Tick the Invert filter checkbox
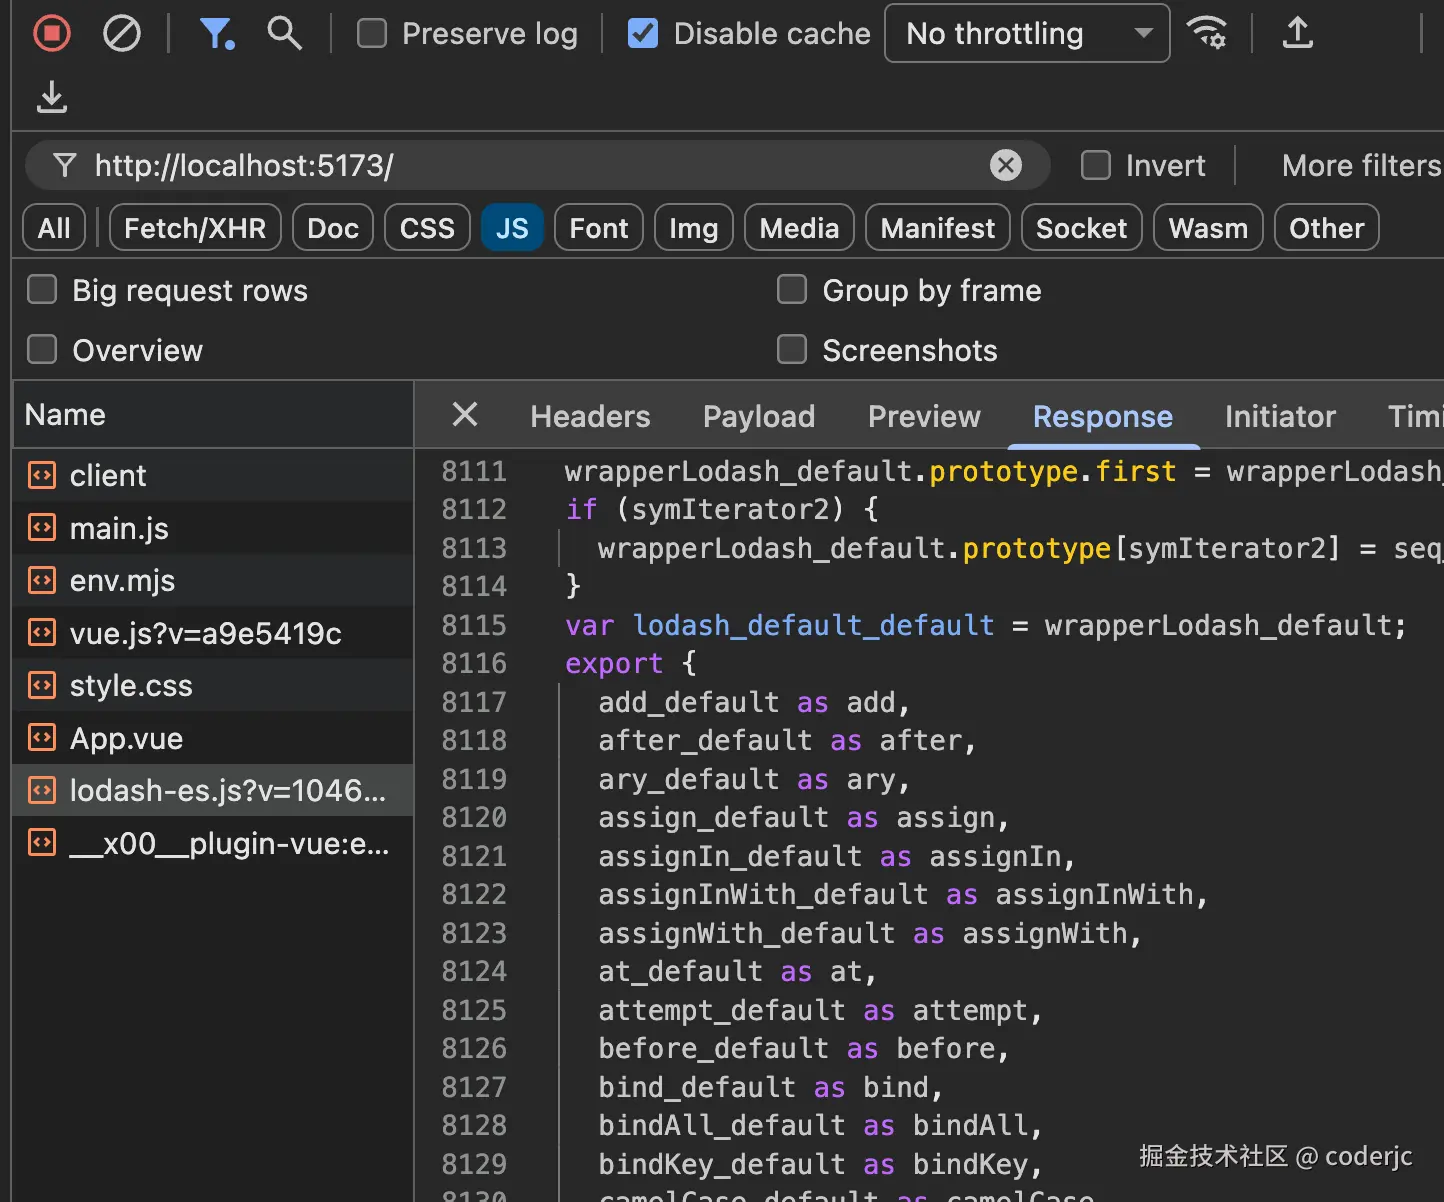This screenshot has height=1202, width=1444. coord(1096,165)
